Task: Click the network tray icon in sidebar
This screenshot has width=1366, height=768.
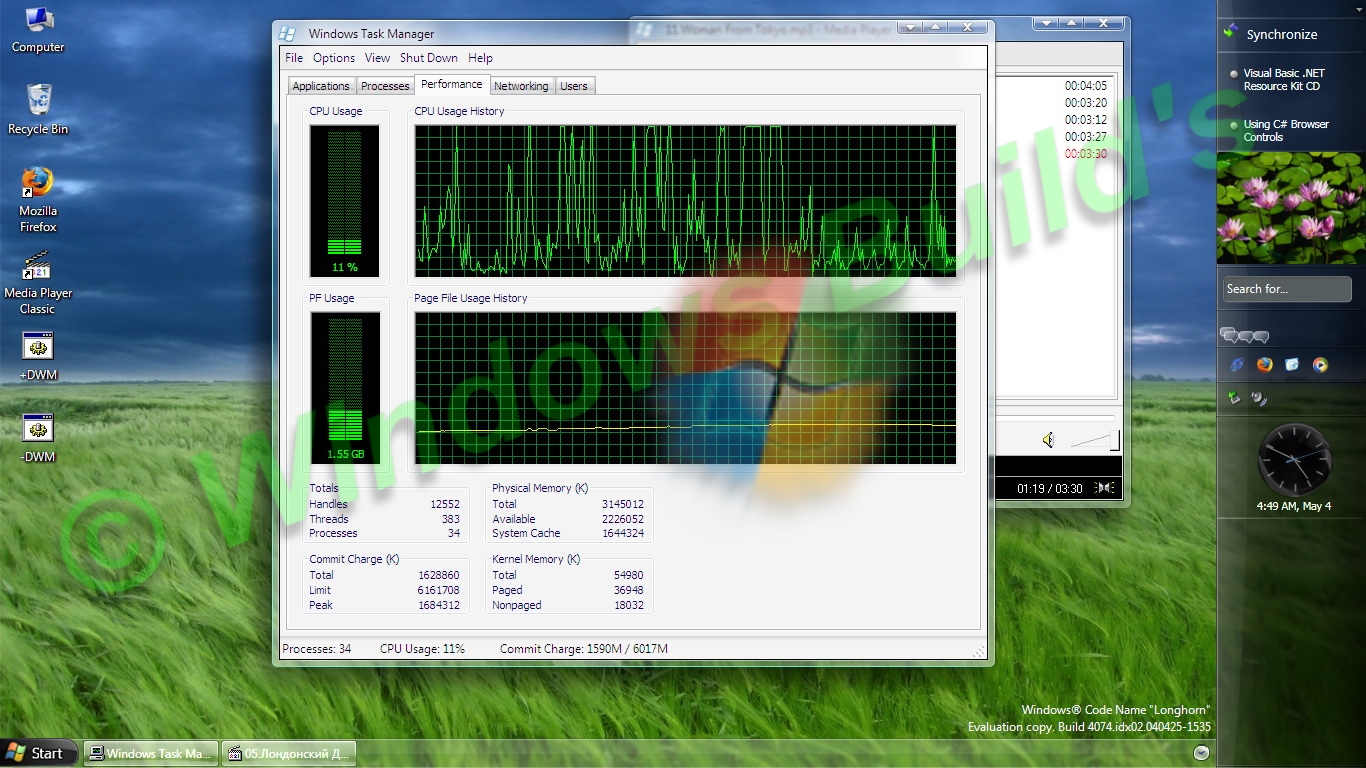Action: click(x=1234, y=398)
